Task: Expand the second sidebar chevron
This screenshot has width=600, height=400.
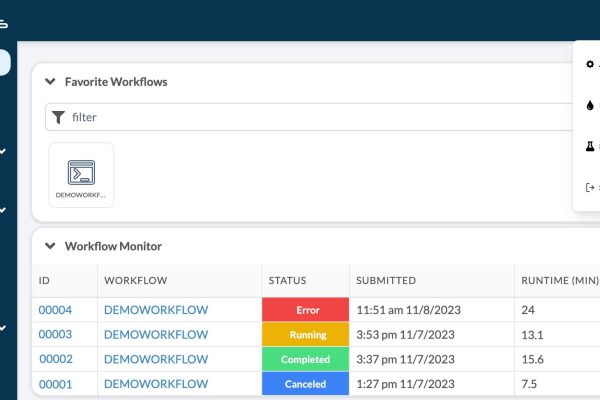Action: 3,210
